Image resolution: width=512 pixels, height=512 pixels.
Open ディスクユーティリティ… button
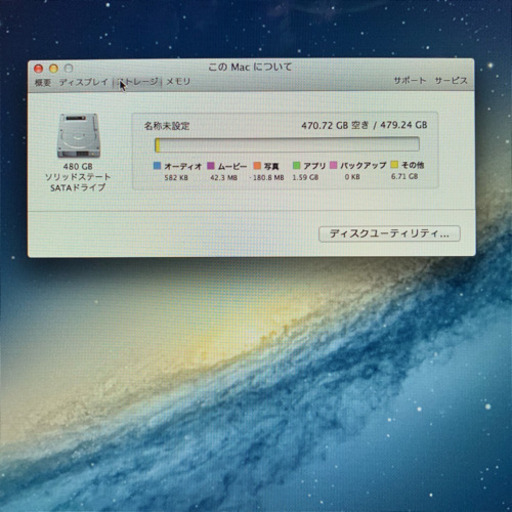(390, 234)
